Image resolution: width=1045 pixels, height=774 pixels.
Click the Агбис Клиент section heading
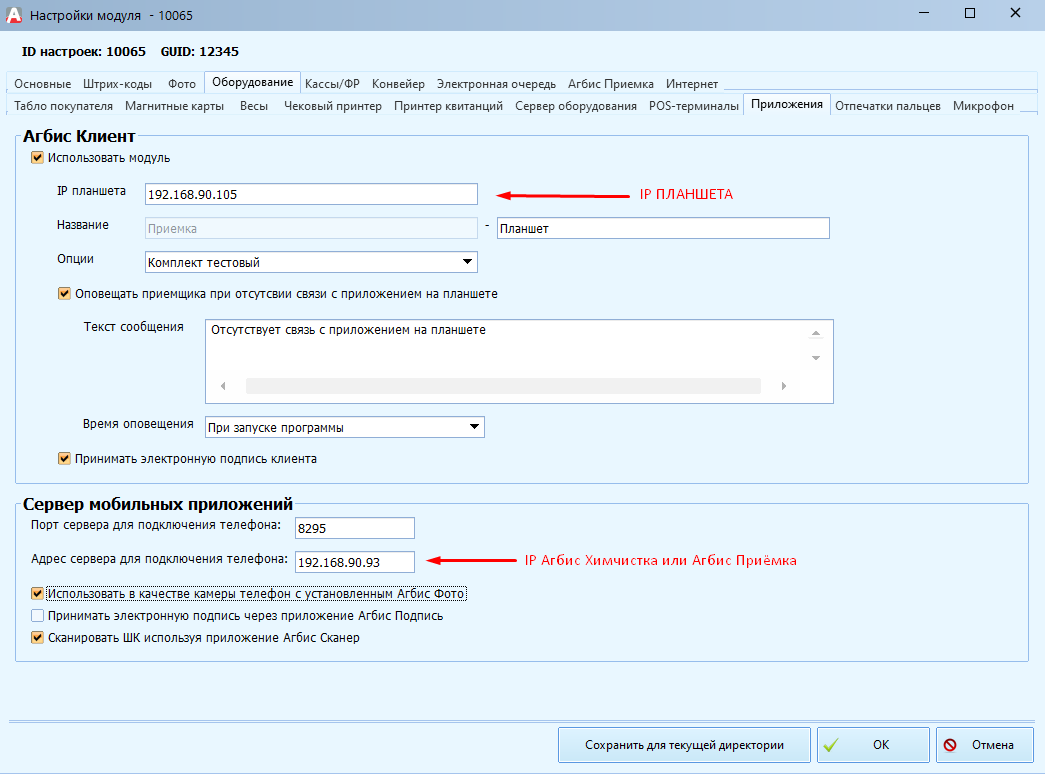(79, 136)
